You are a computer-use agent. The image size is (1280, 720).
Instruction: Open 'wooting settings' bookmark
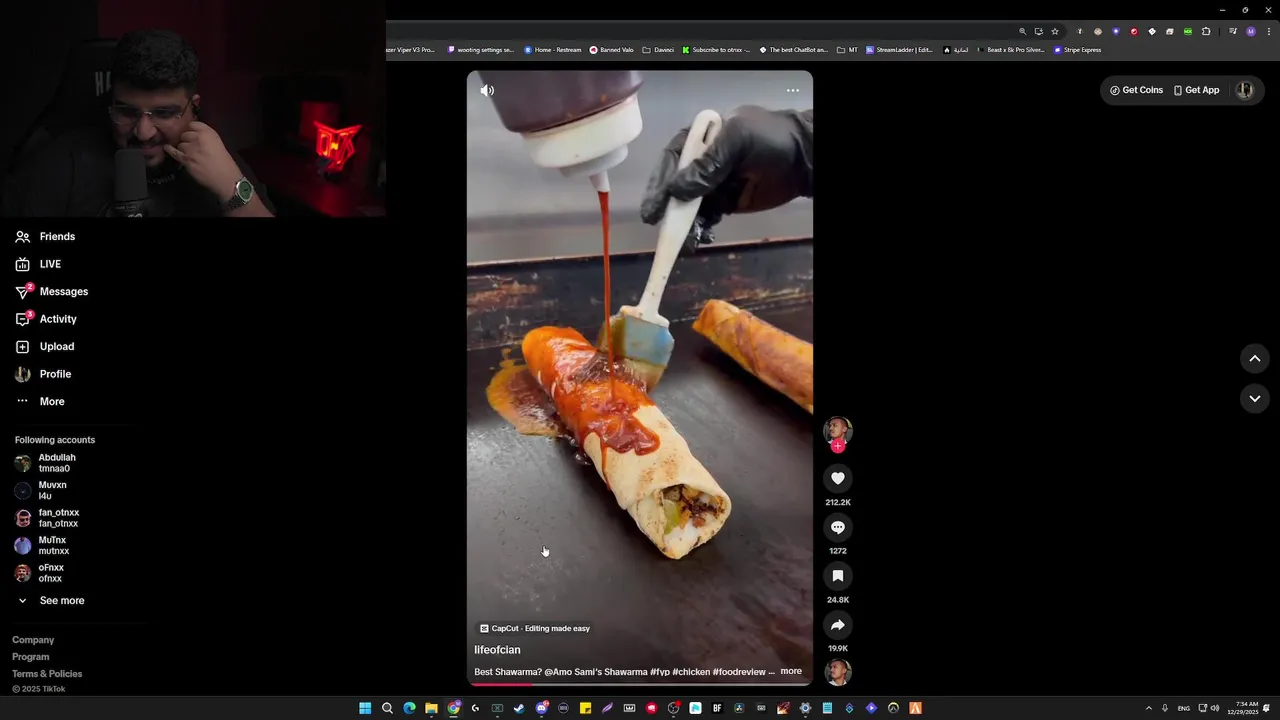(480, 50)
